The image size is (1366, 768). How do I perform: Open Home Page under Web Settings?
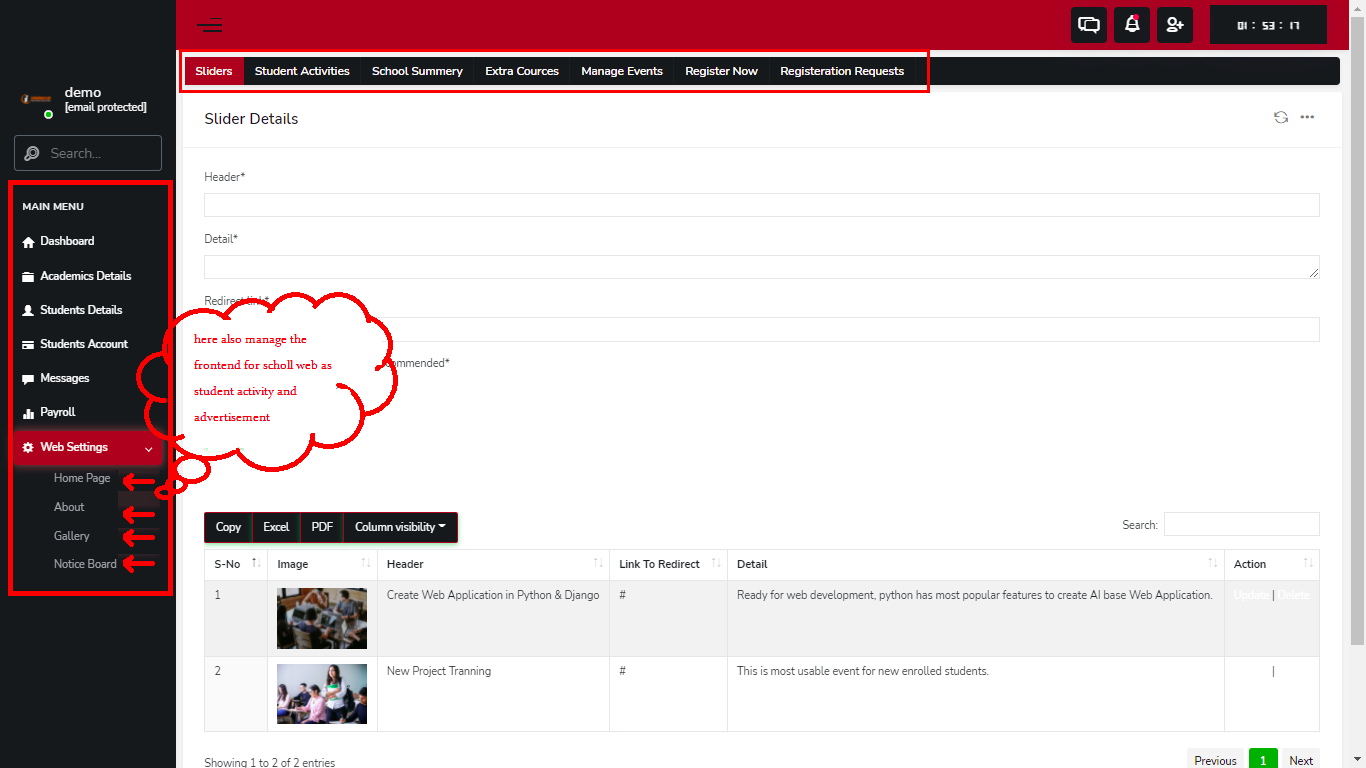coord(82,478)
